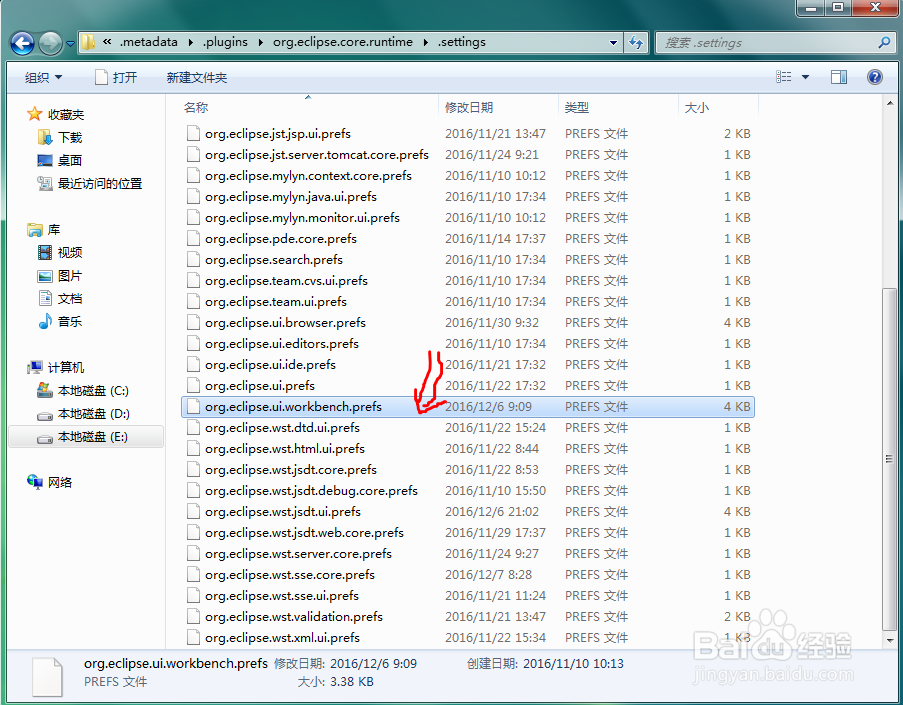Screen dimensions: 903x705
Task: Click .metadata in the breadcrumb path
Action: [x=148, y=42]
